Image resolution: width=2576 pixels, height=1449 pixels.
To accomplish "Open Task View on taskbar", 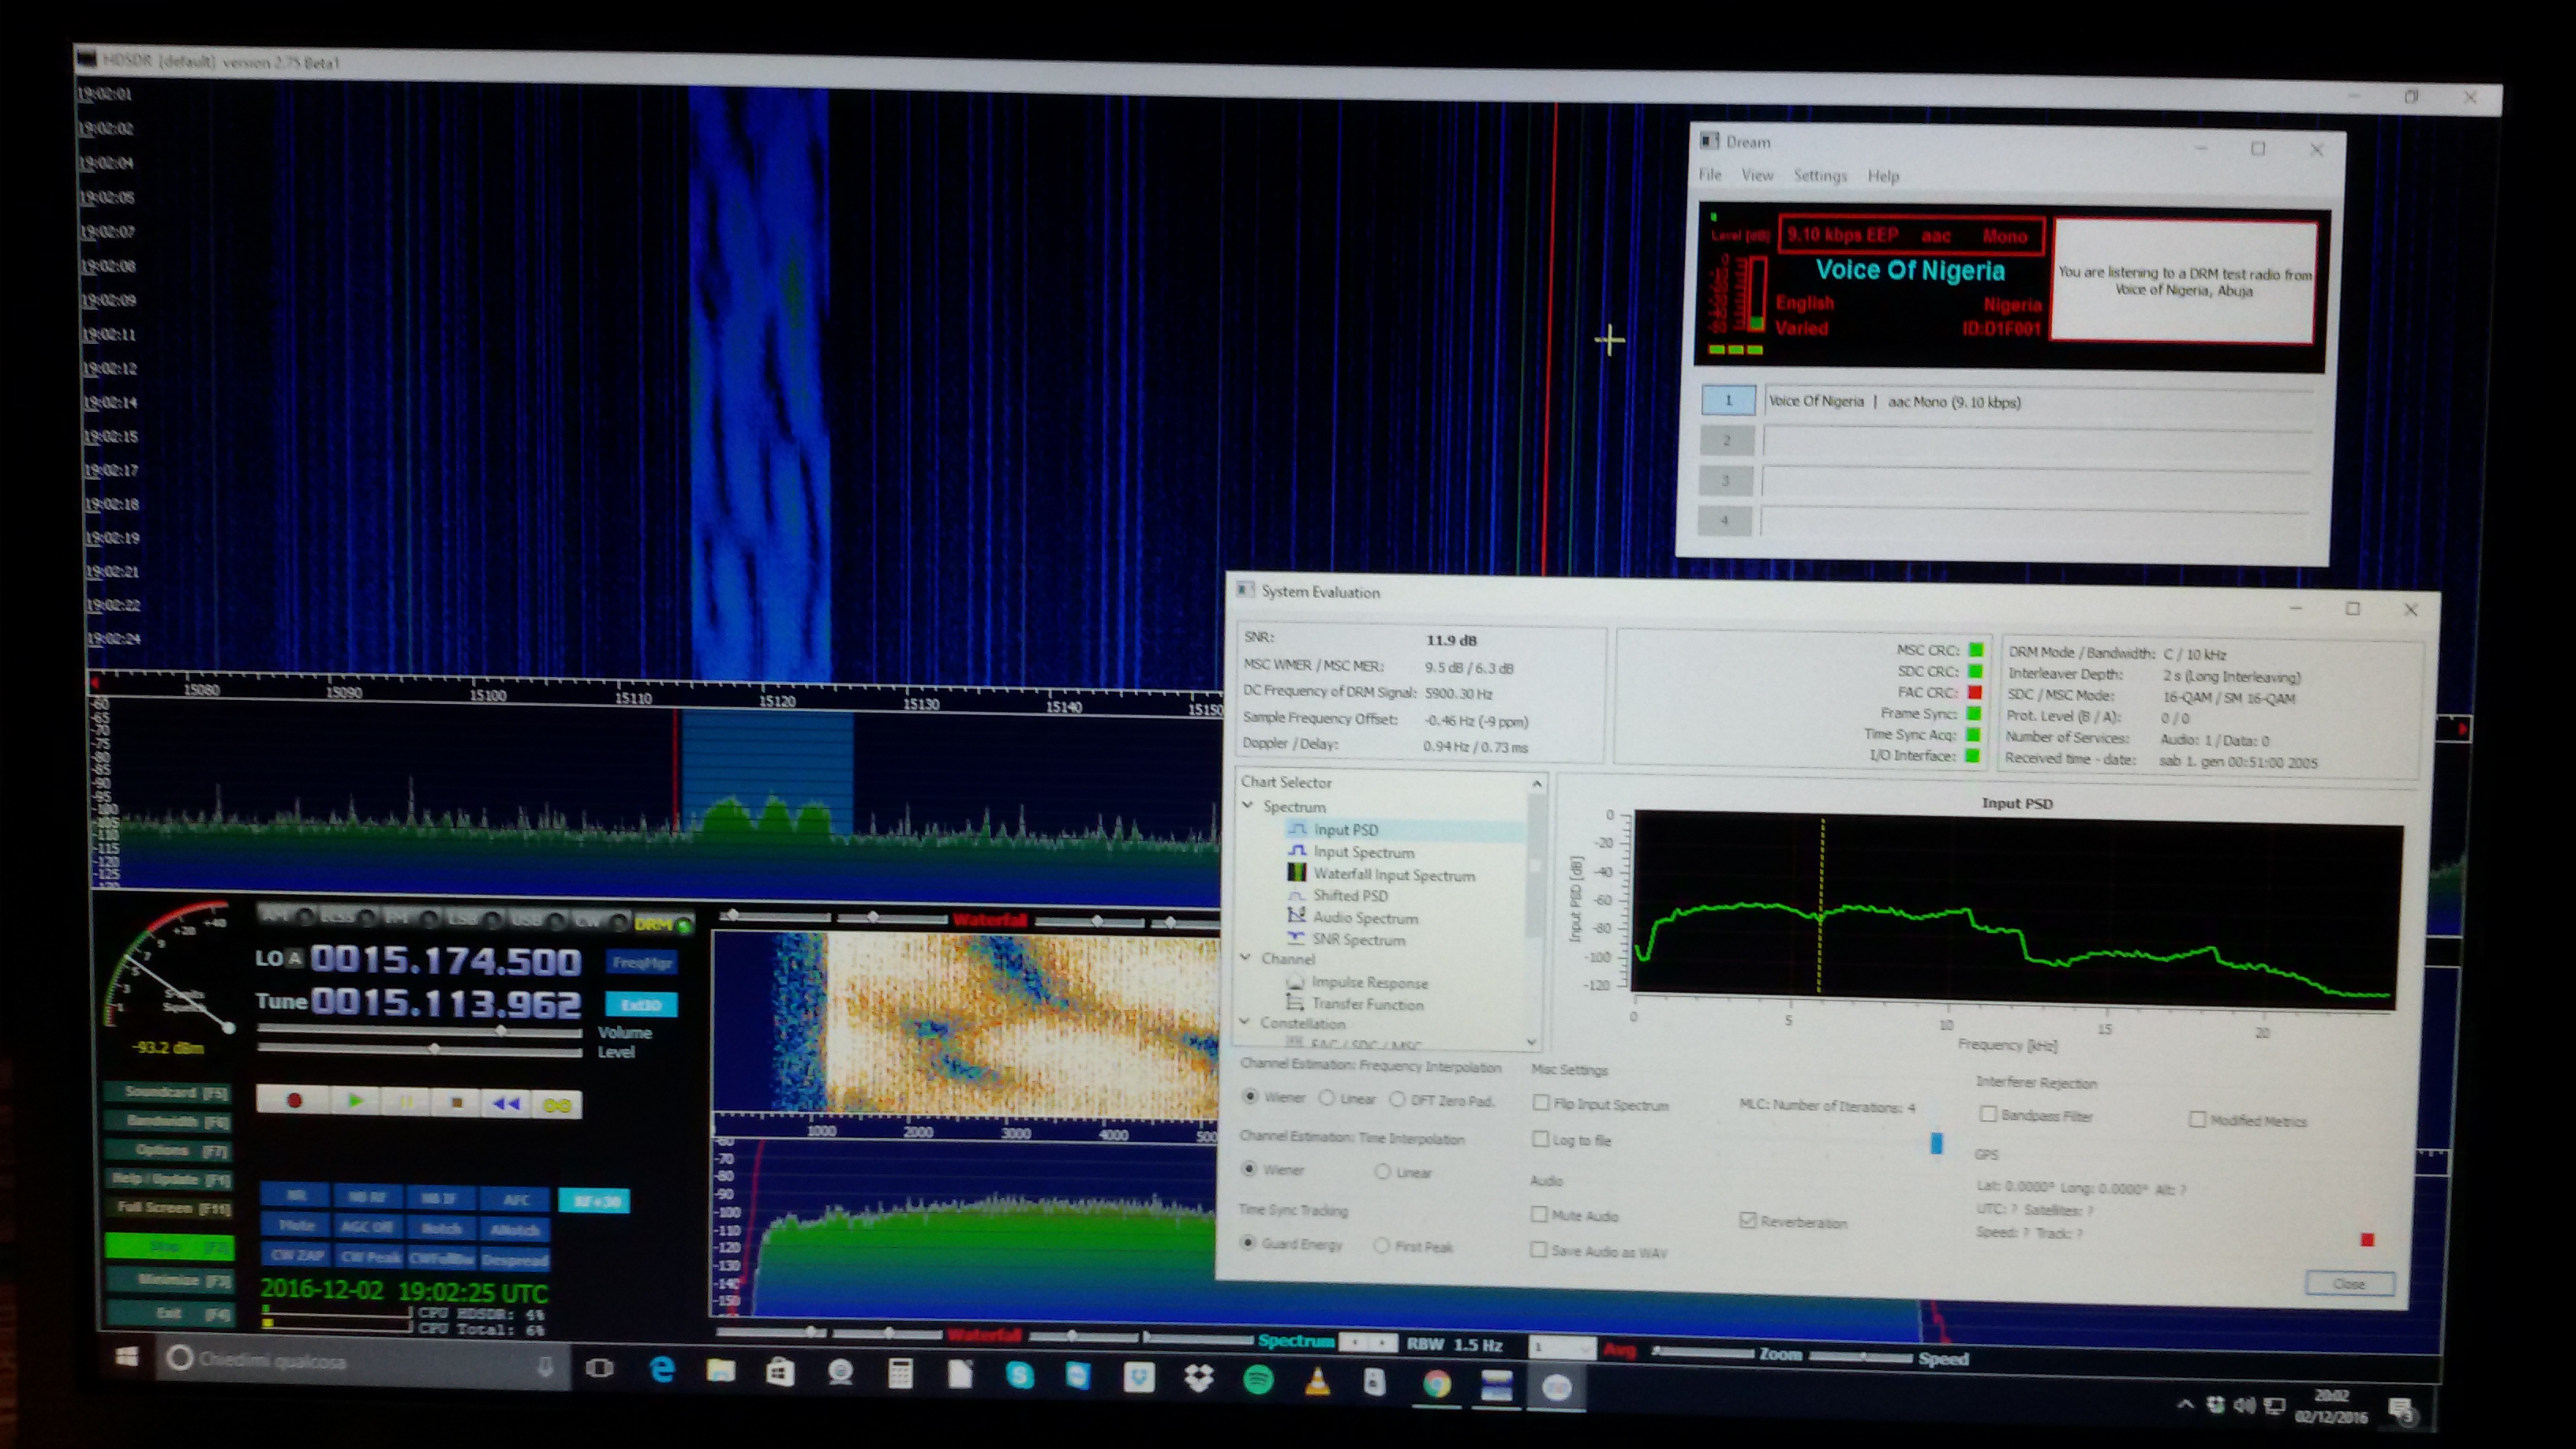I will pos(599,1368).
